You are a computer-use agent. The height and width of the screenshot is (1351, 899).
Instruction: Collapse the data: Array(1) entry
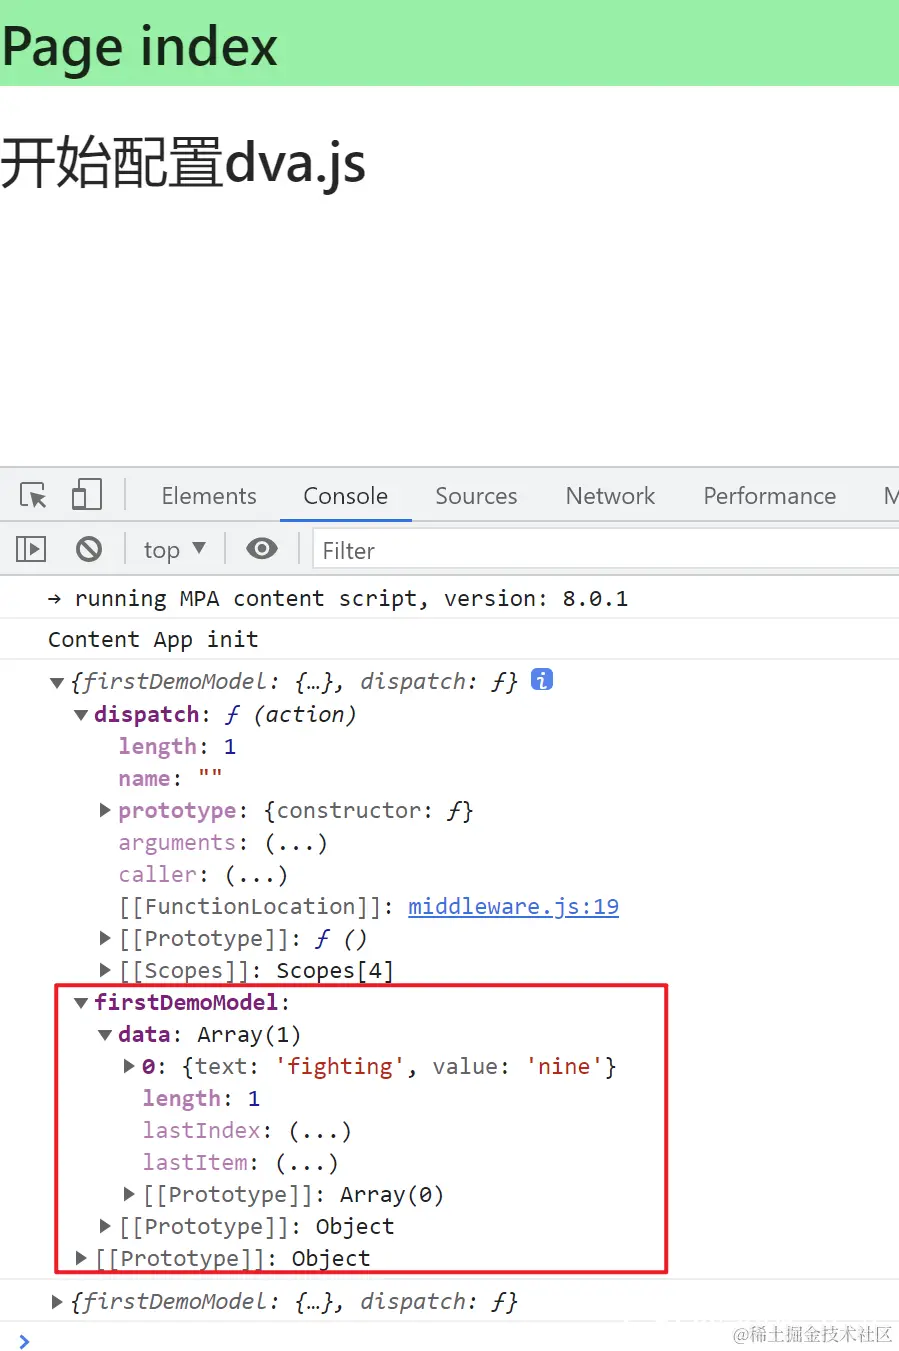pos(105,1035)
